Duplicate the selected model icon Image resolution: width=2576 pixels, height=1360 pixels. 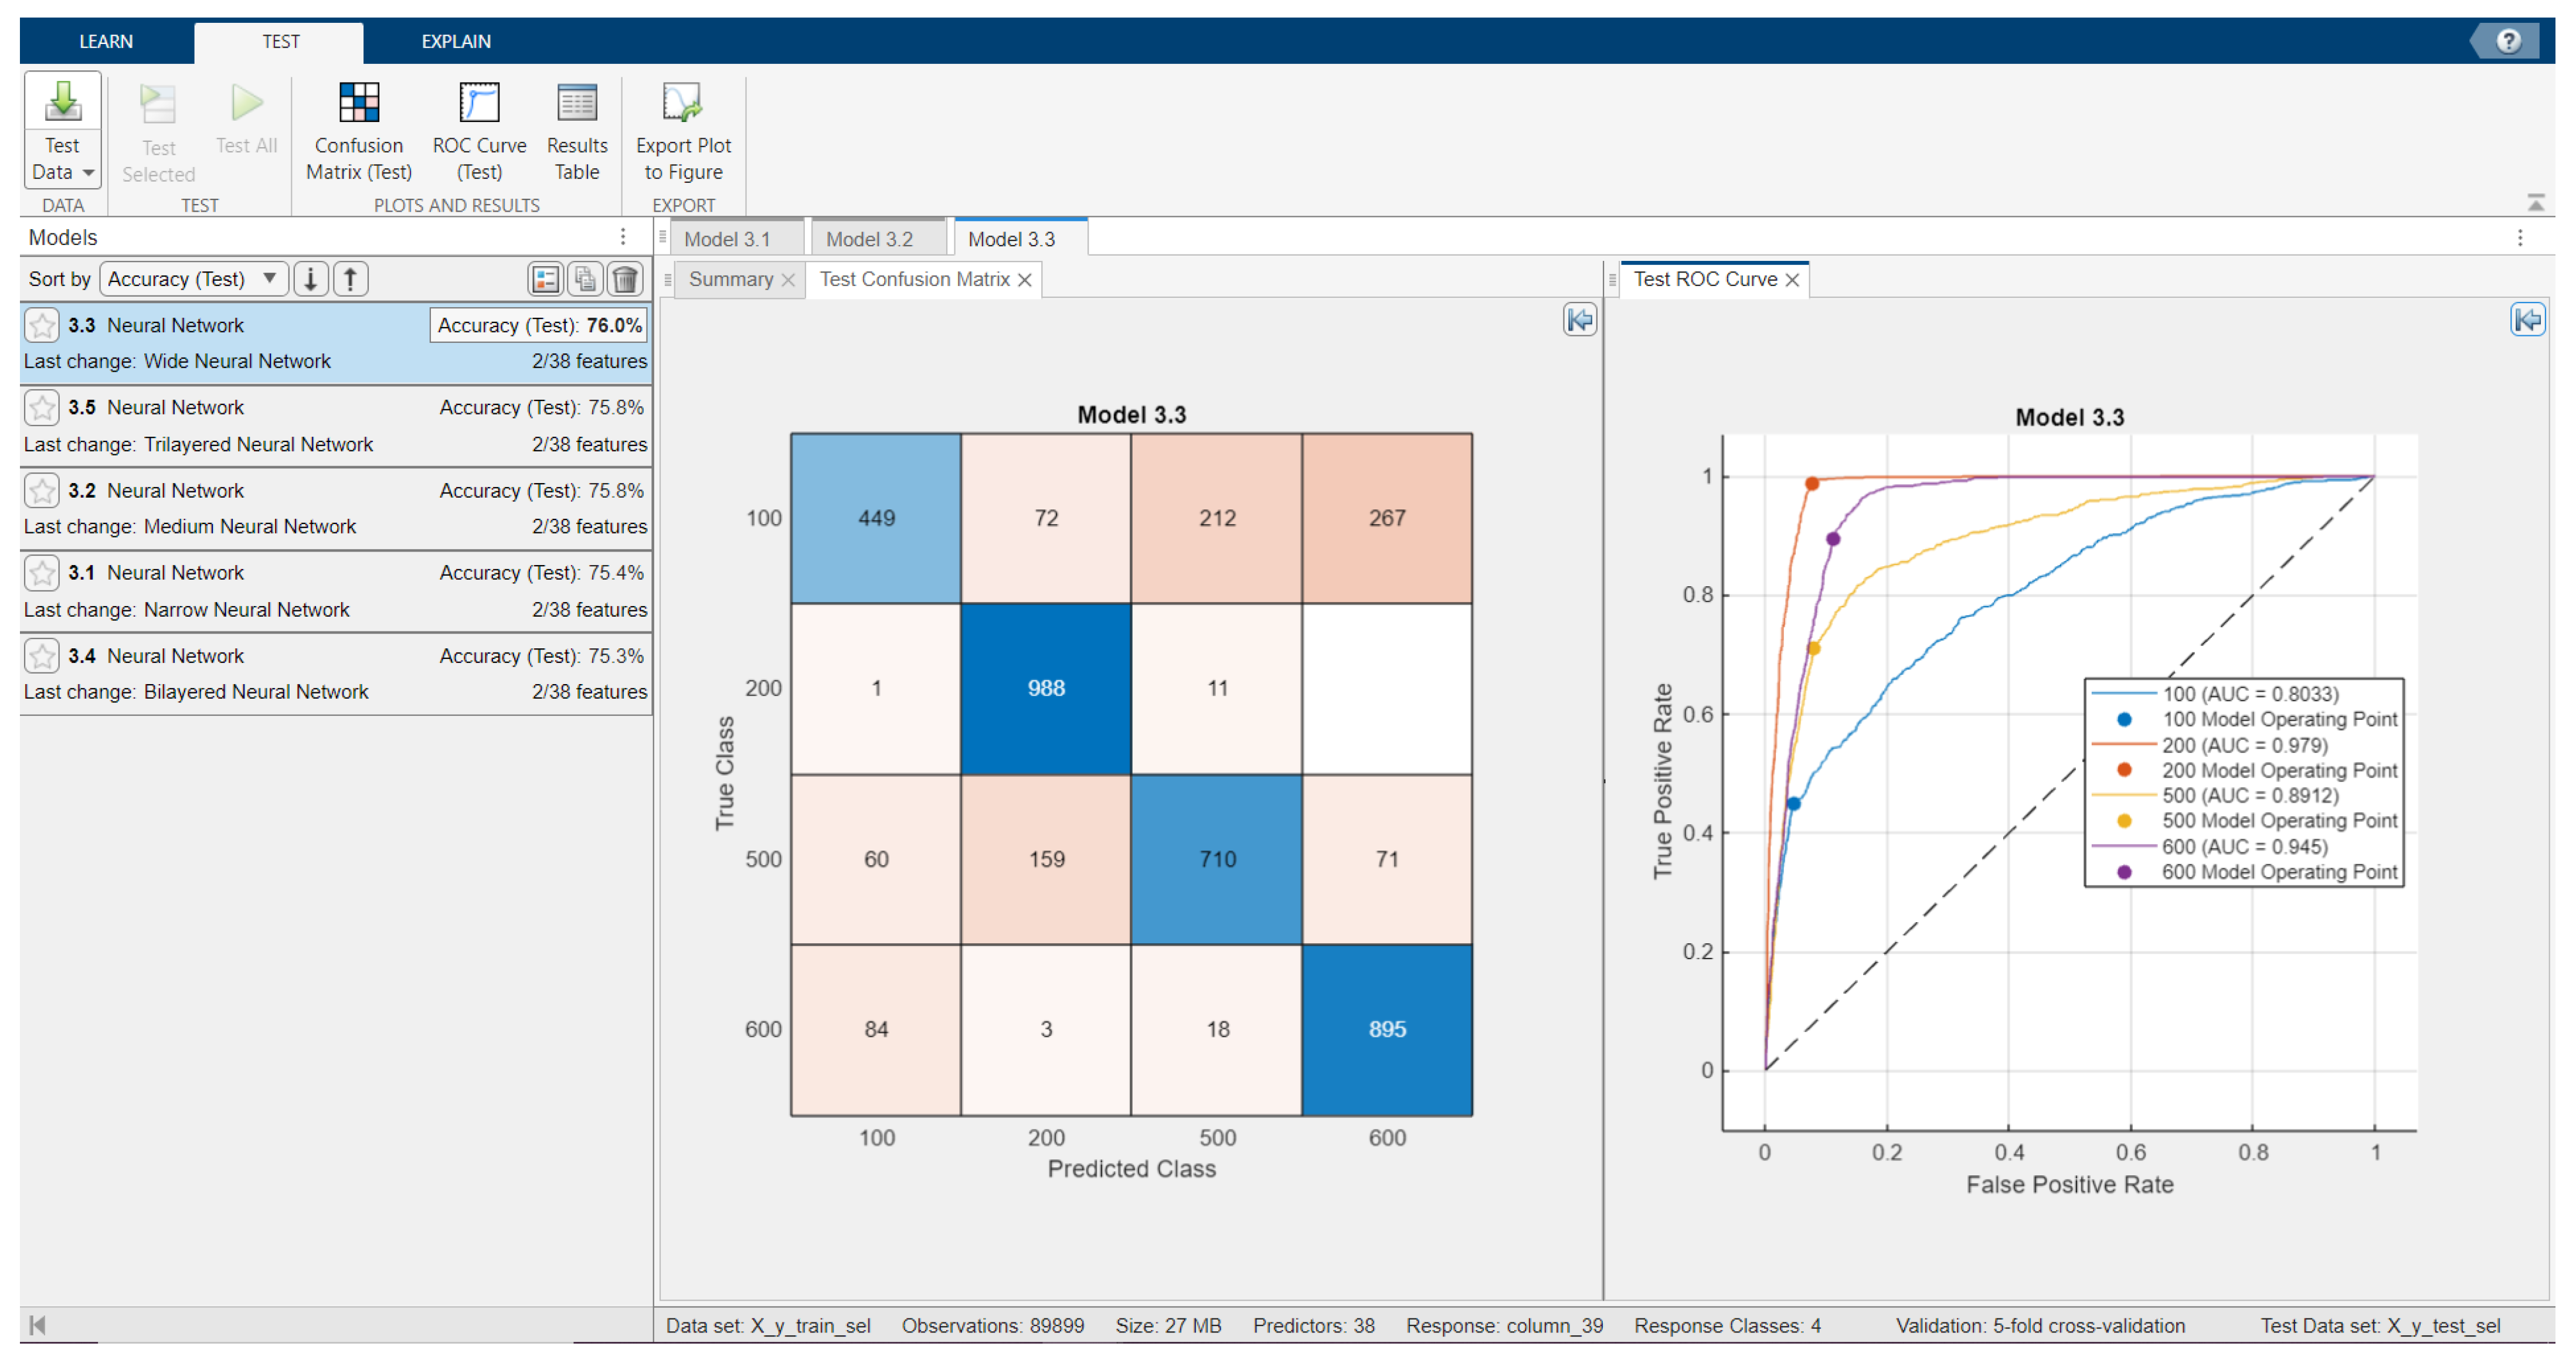pyautogui.click(x=585, y=279)
